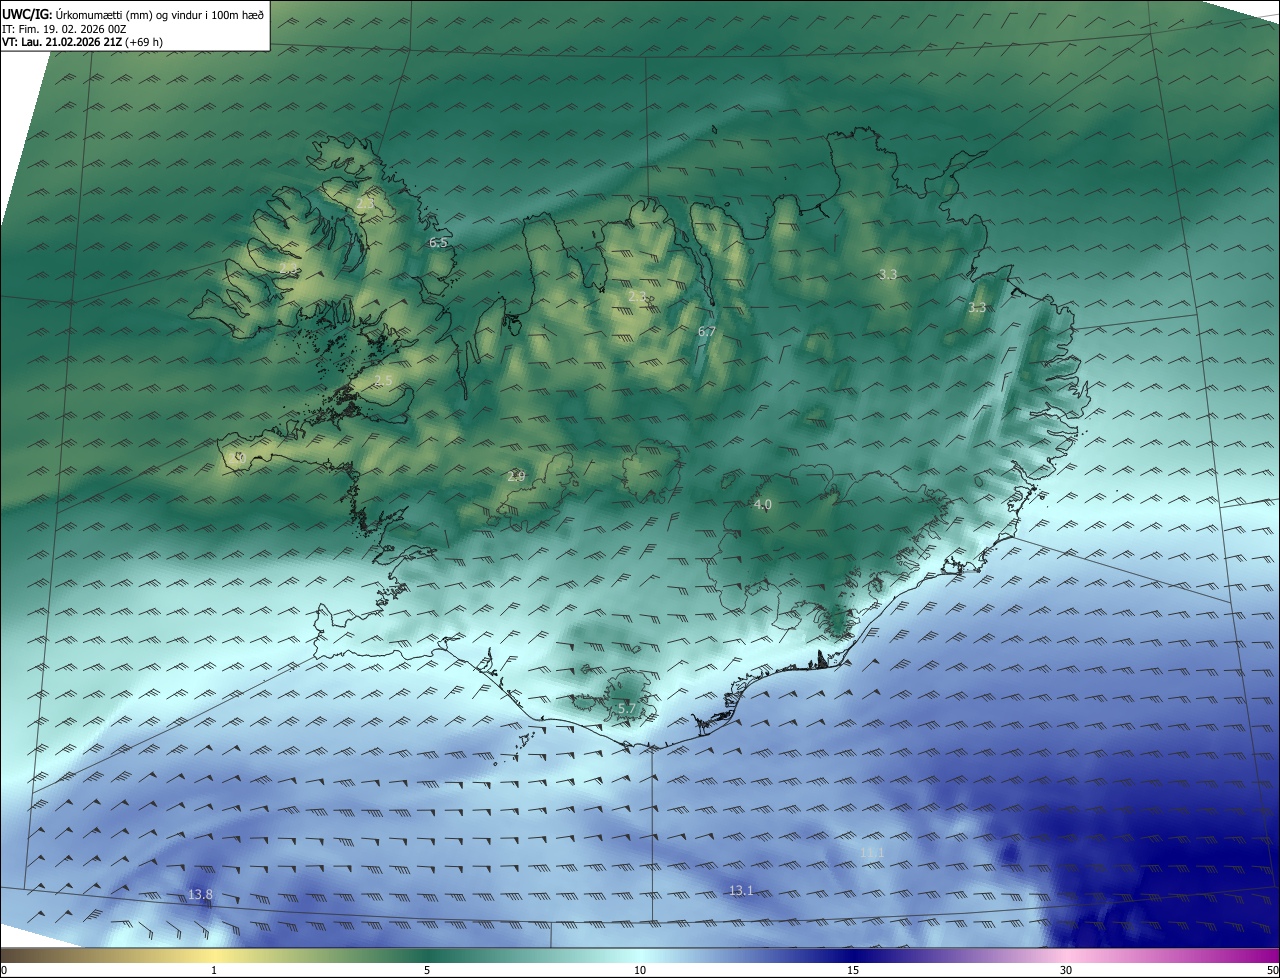Click the 5 tick label on the color scale

pyautogui.click(x=427, y=970)
